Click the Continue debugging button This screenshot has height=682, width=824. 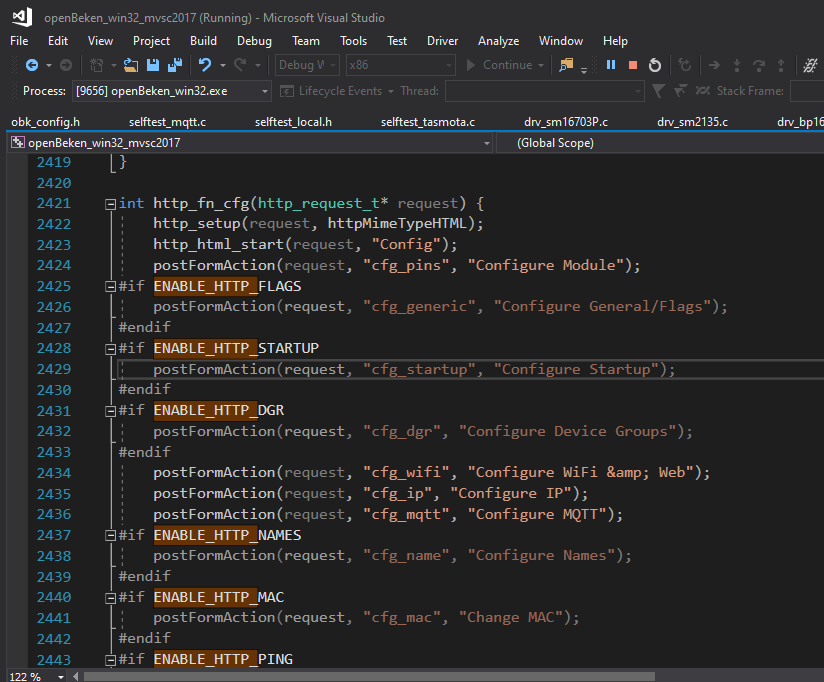pyautogui.click(x=500, y=65)
